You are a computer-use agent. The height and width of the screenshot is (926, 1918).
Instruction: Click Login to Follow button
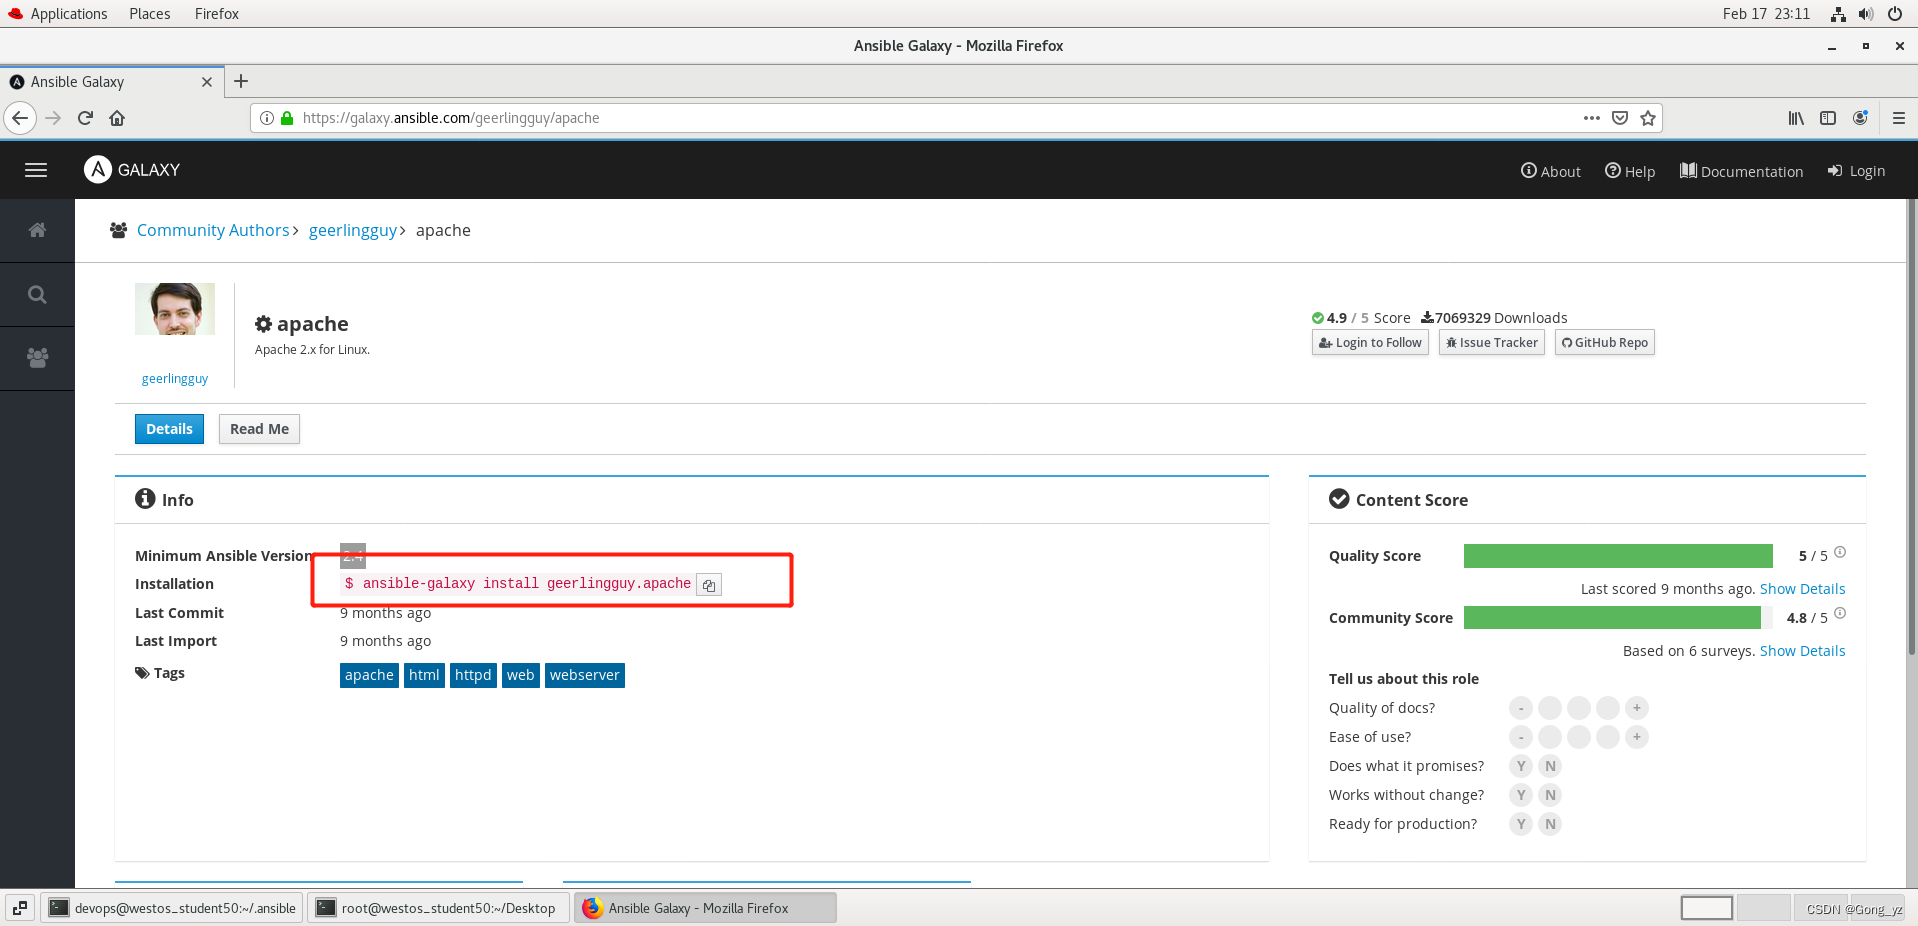(x=1370, y=343)
